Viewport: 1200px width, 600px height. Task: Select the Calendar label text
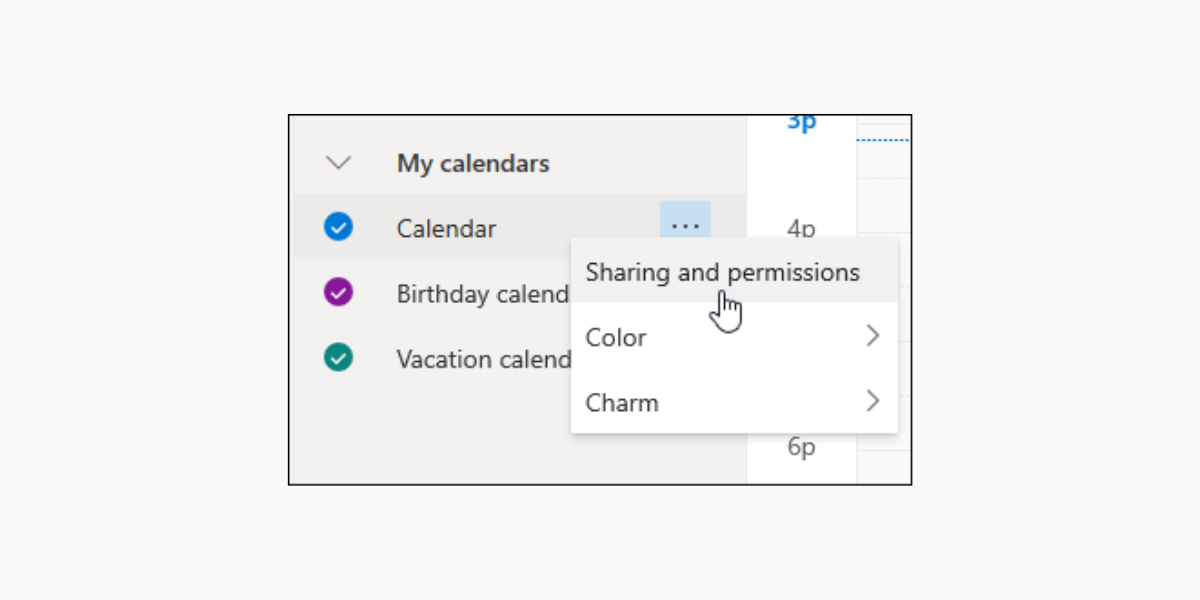446,228
